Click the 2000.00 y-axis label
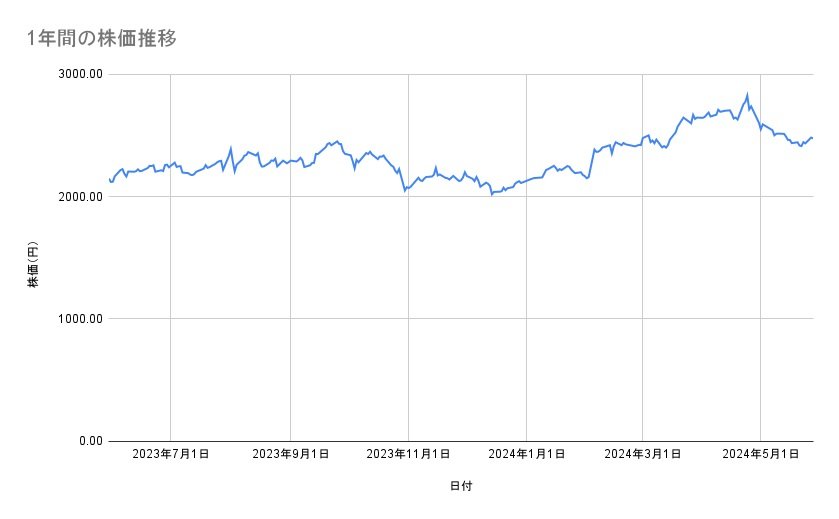839x519 pixels. pyautogui.click(x=79, y=197)
